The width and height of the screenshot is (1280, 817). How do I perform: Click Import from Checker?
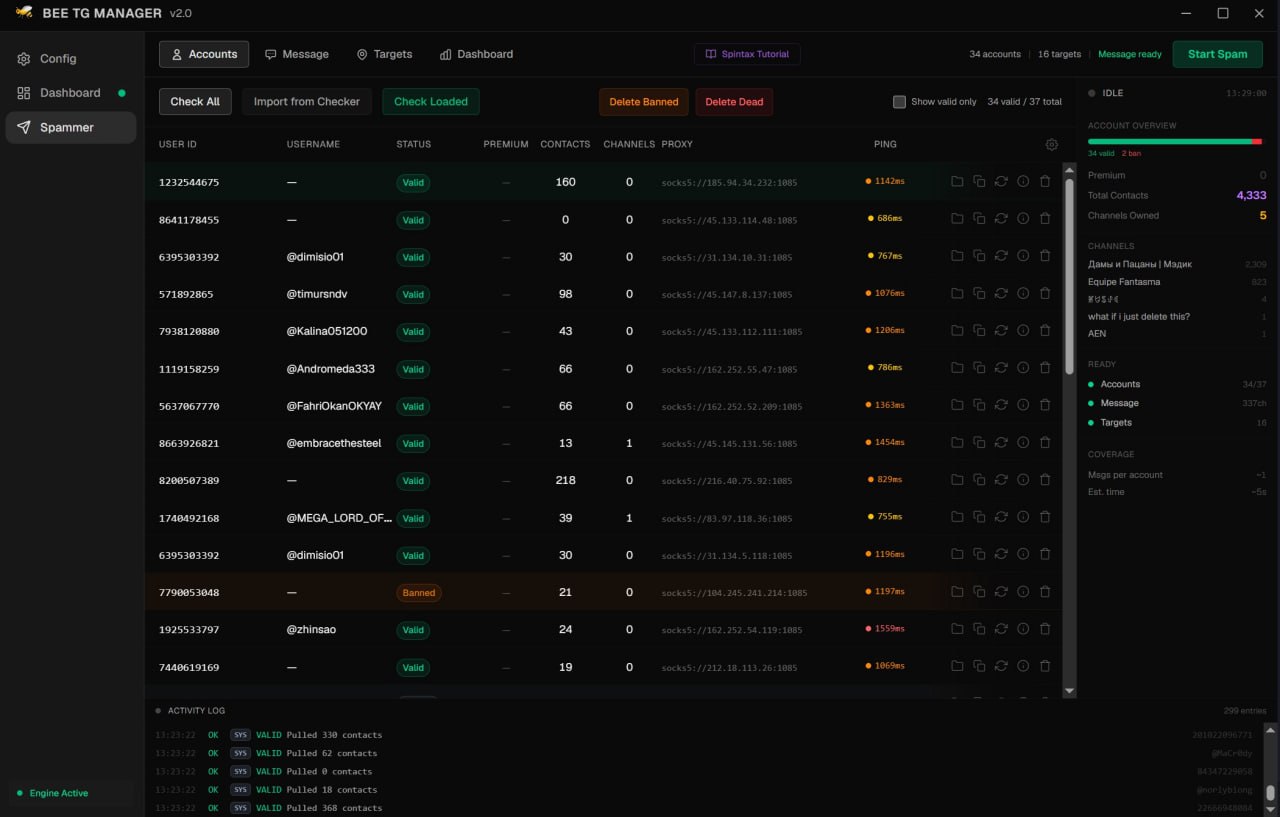pos(307,102)
